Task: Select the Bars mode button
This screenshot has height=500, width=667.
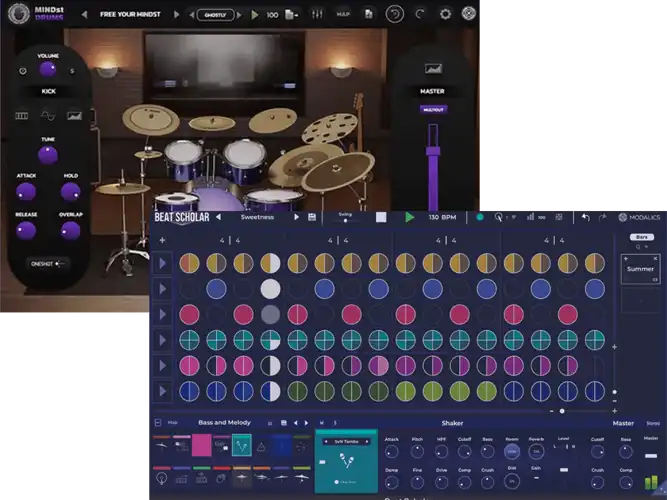Action: (x=642, y=237)
